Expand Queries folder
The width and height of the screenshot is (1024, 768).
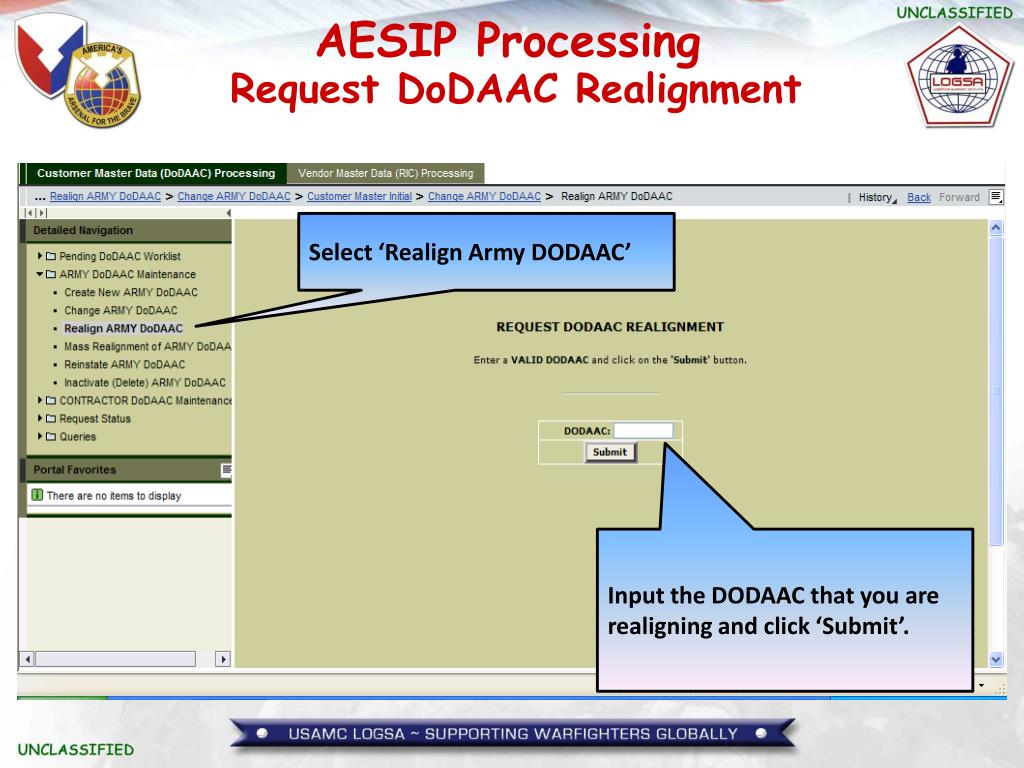coord(40,436)
